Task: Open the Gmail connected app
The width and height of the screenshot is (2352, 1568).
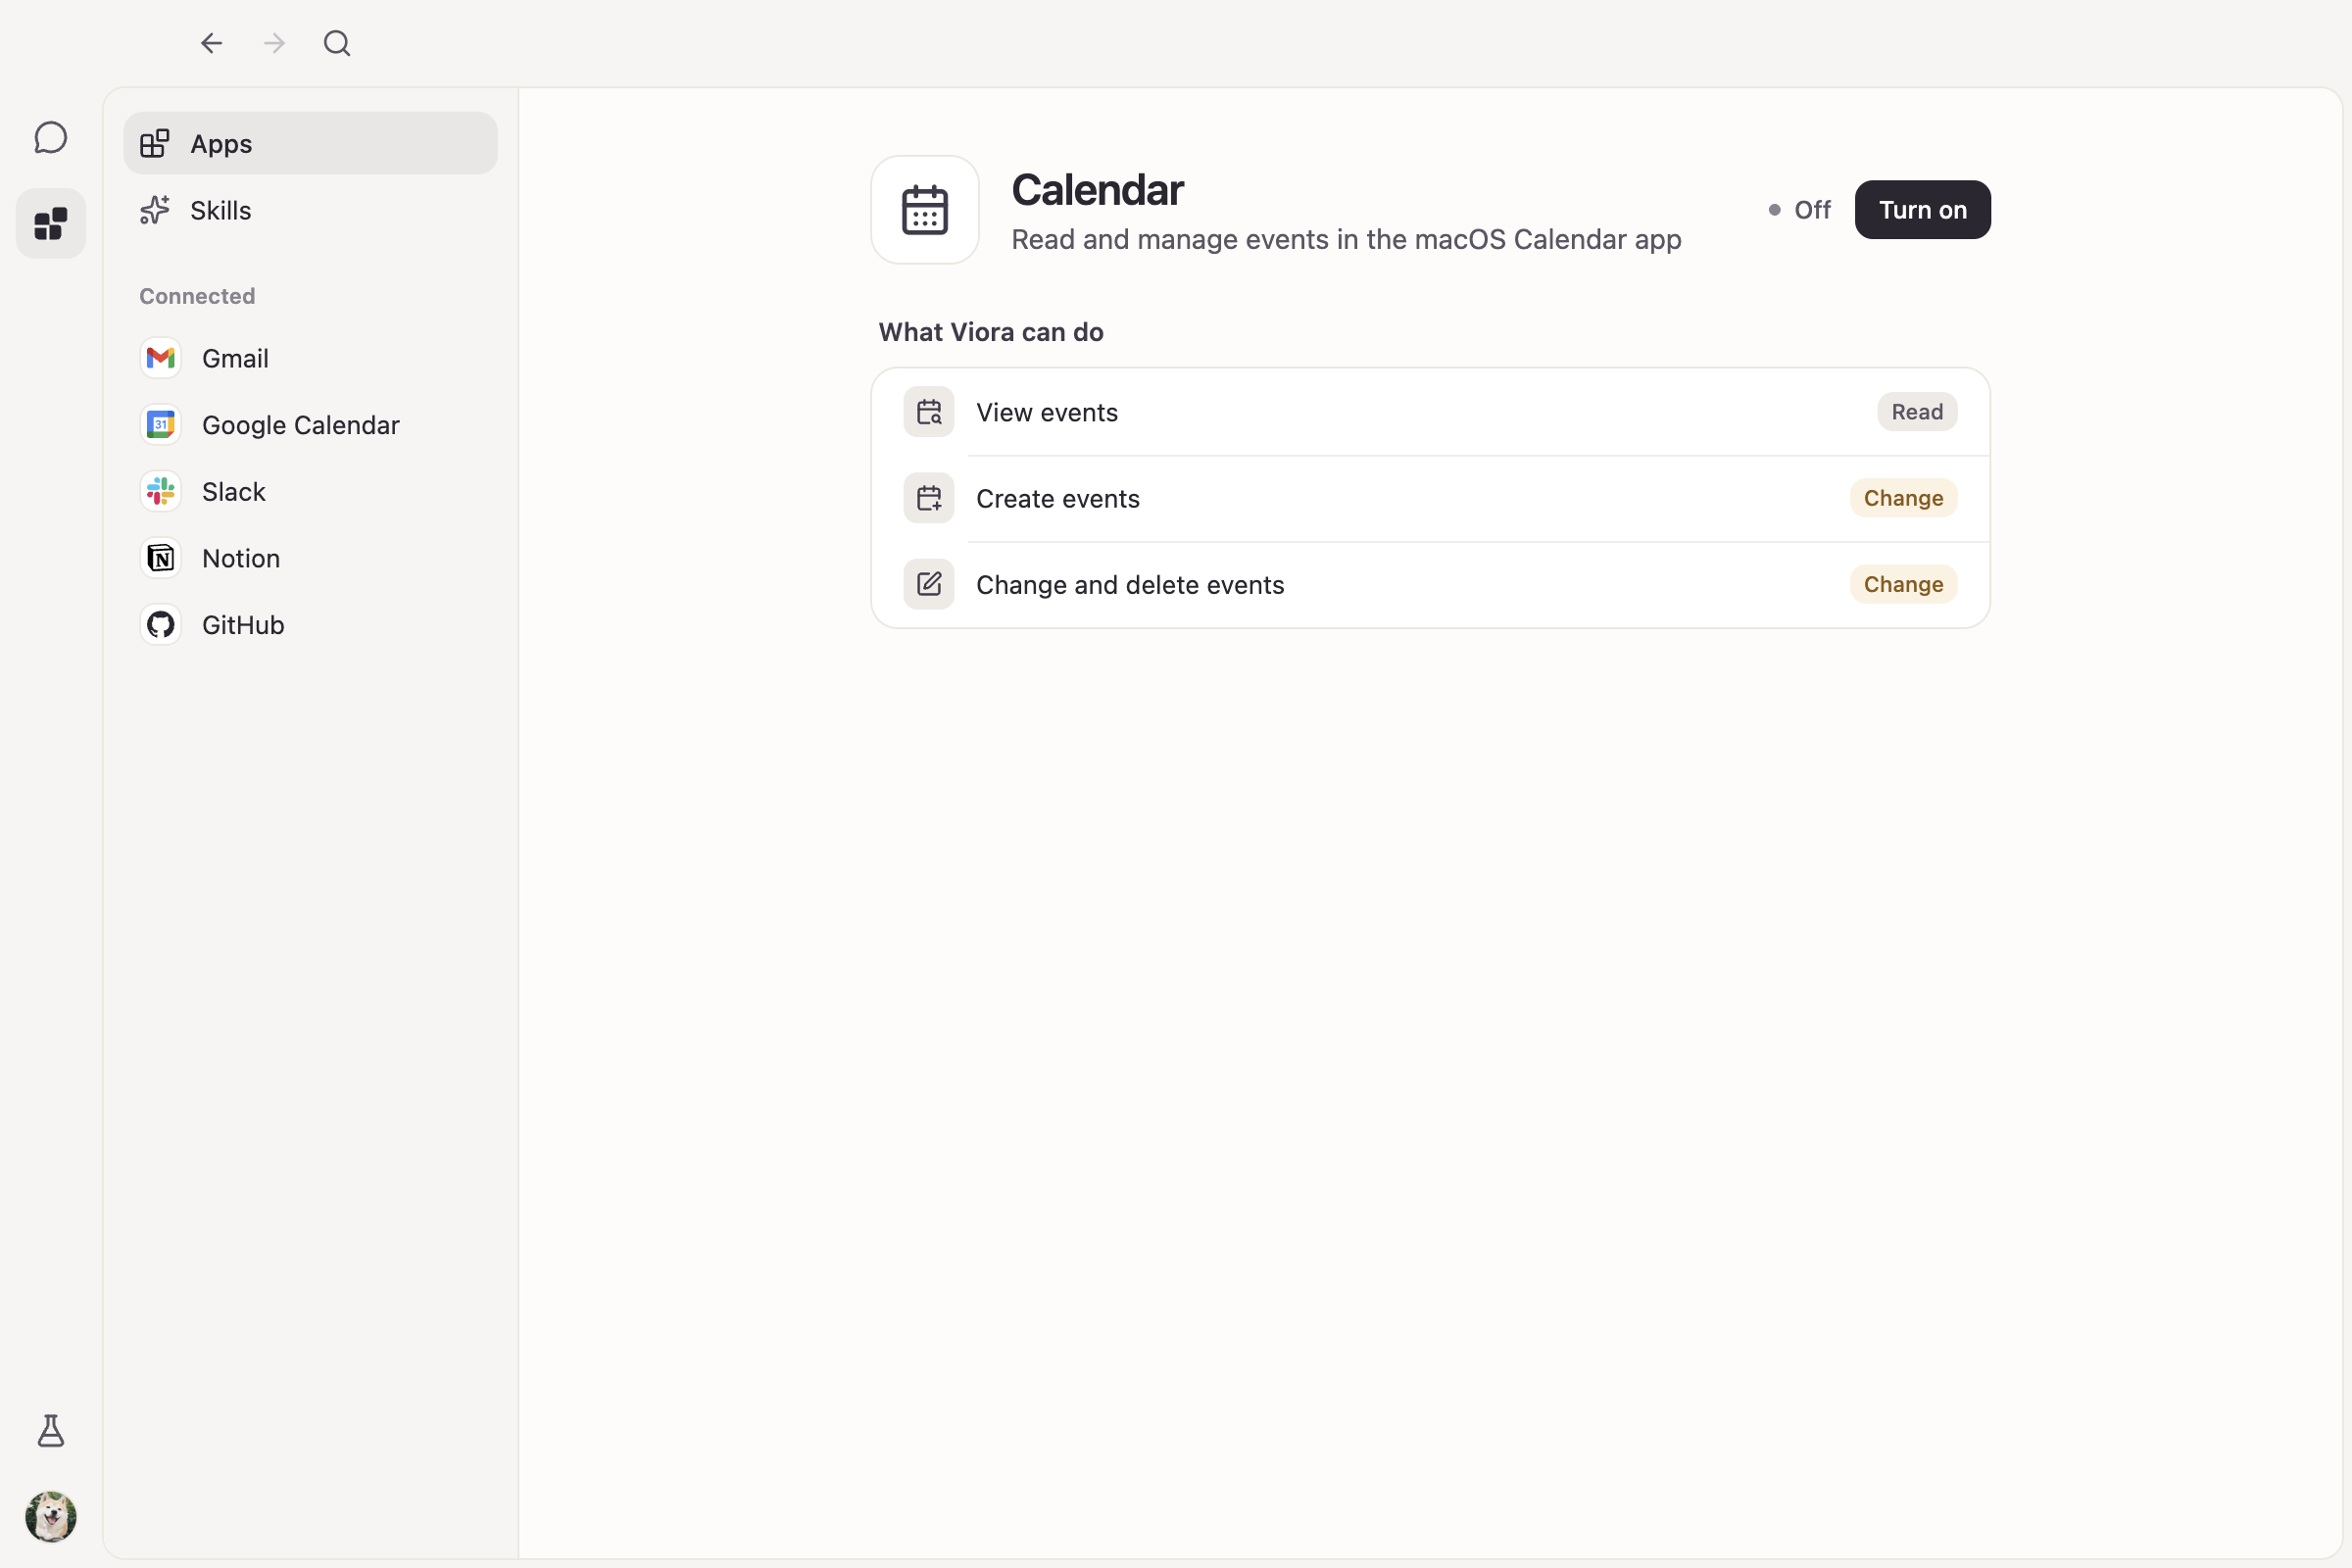Action: [x=310, y=358]
